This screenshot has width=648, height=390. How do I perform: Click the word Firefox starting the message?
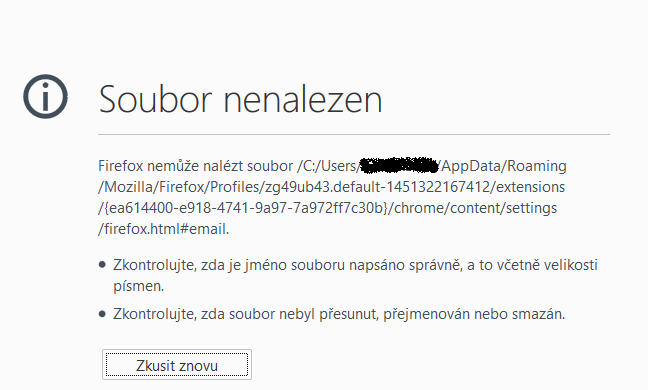pos(121,166)
